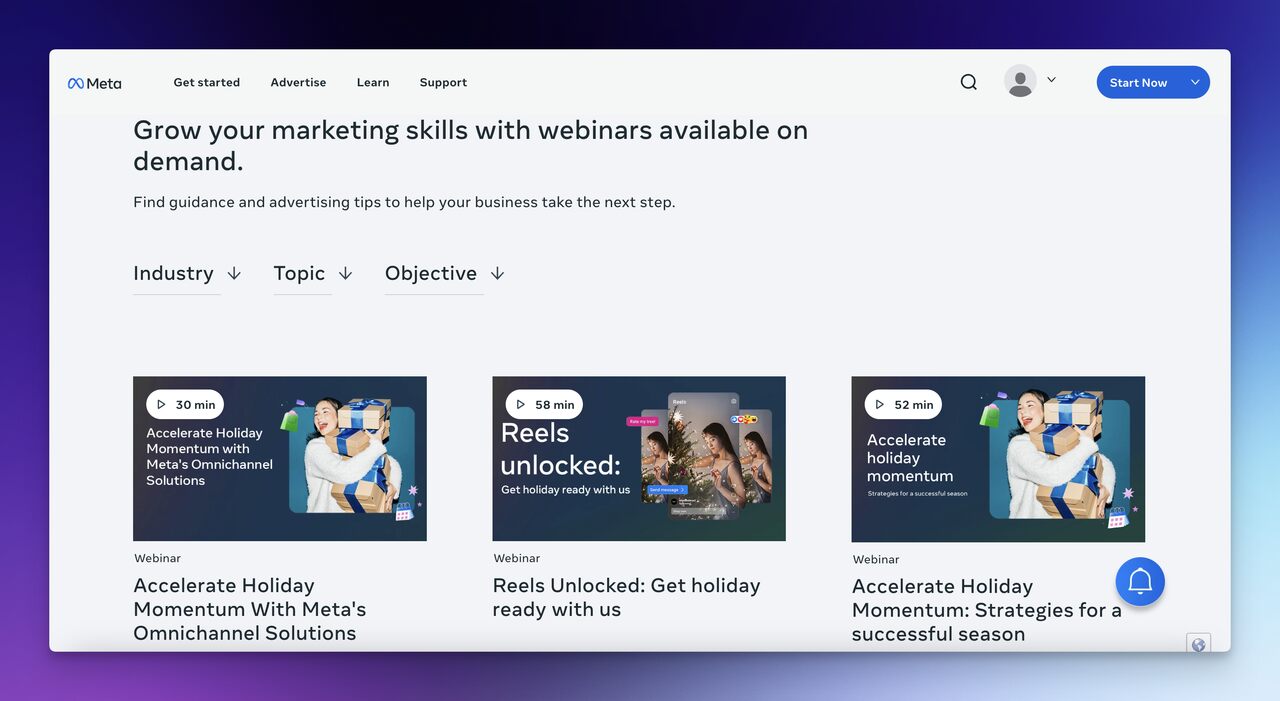
Task: Expand the Industry filter
Action: coord(188,273)
